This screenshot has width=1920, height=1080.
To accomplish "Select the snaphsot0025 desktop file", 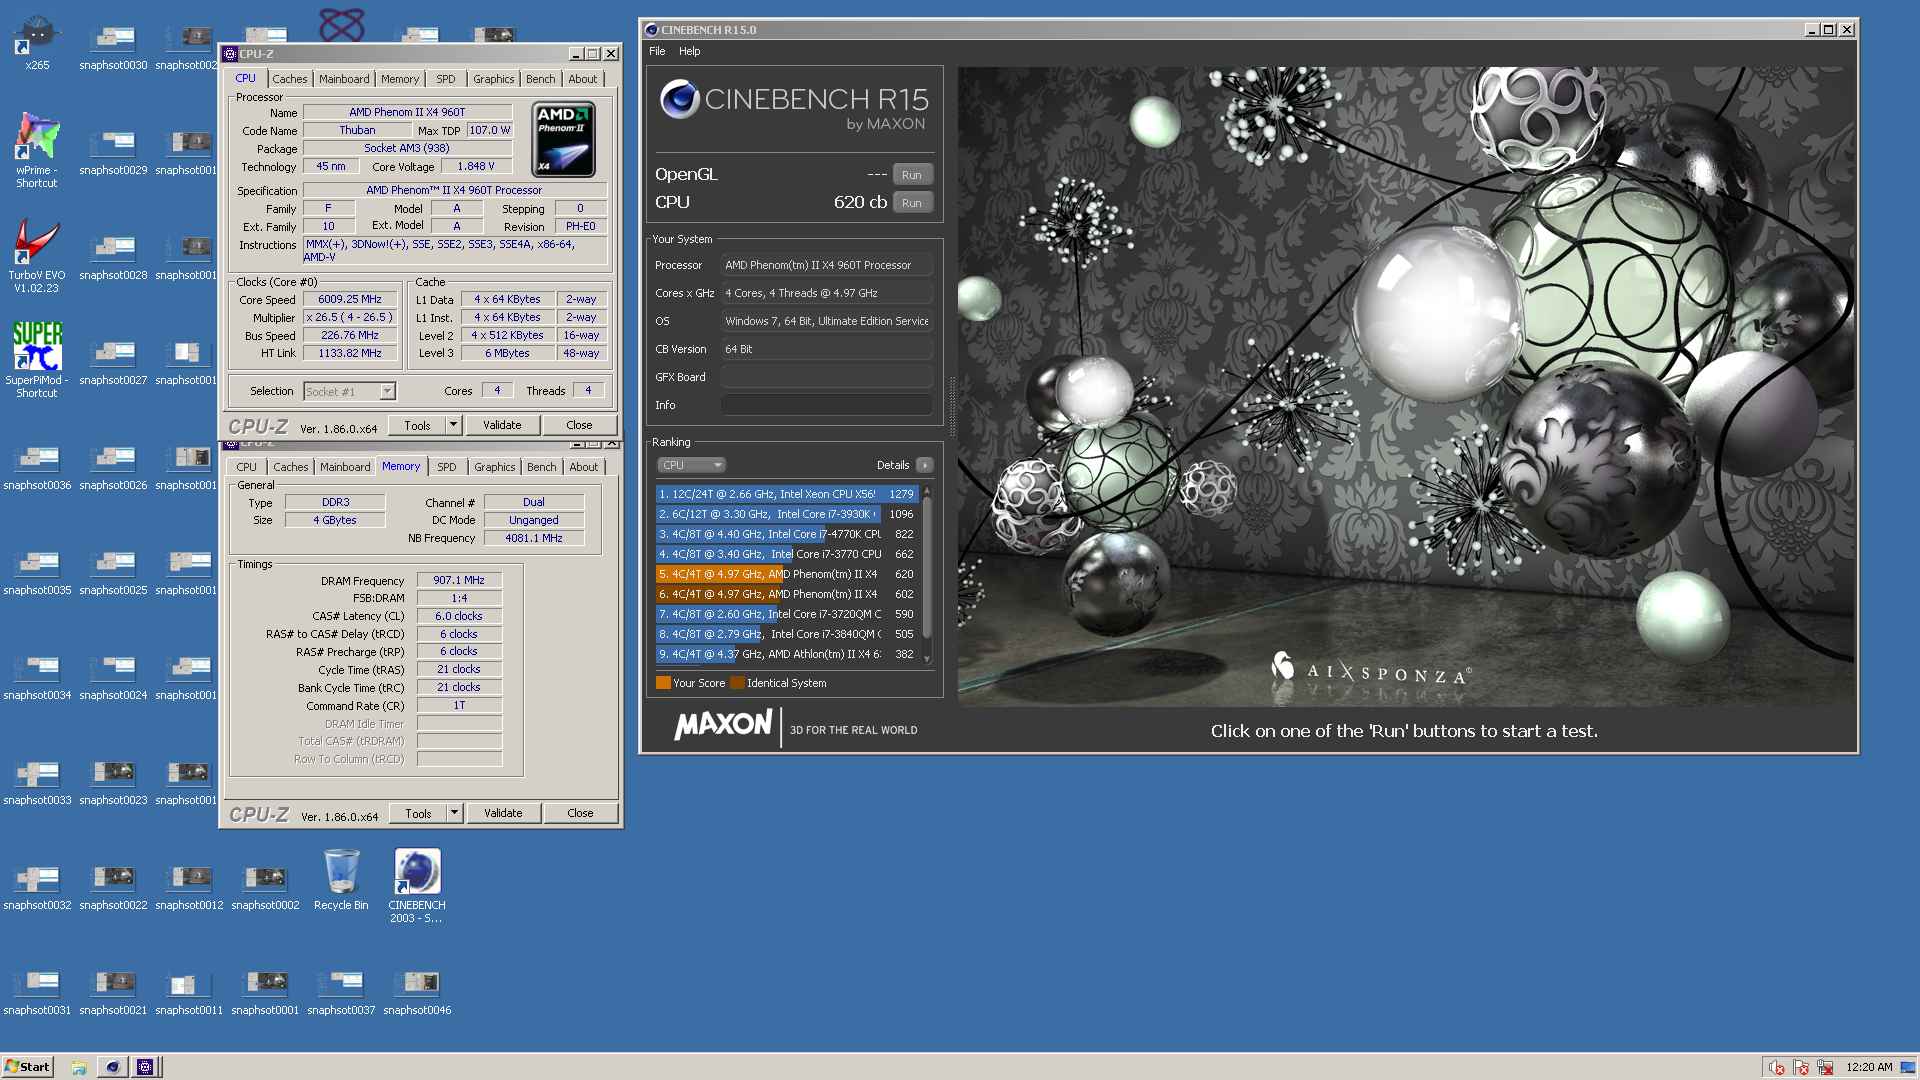I will point(113,572).
